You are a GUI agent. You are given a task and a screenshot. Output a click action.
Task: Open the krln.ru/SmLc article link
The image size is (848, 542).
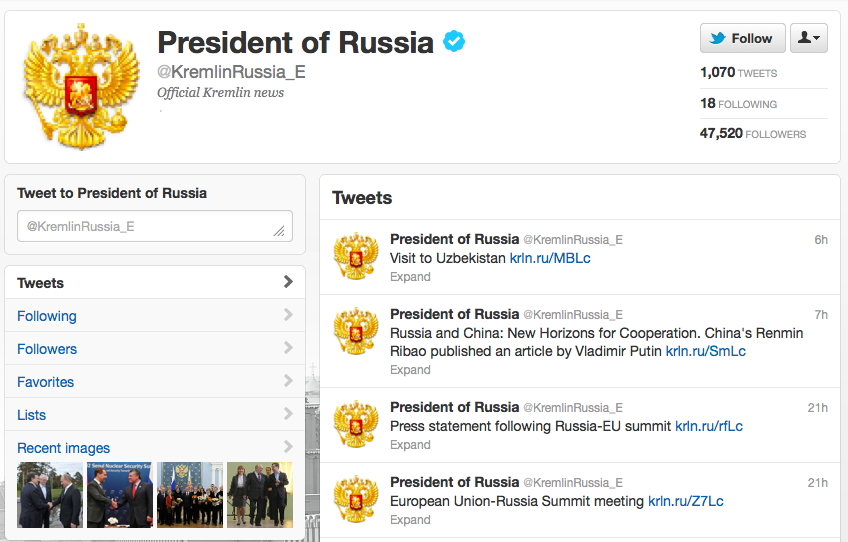pyautogui.click(x=705, y=351)
